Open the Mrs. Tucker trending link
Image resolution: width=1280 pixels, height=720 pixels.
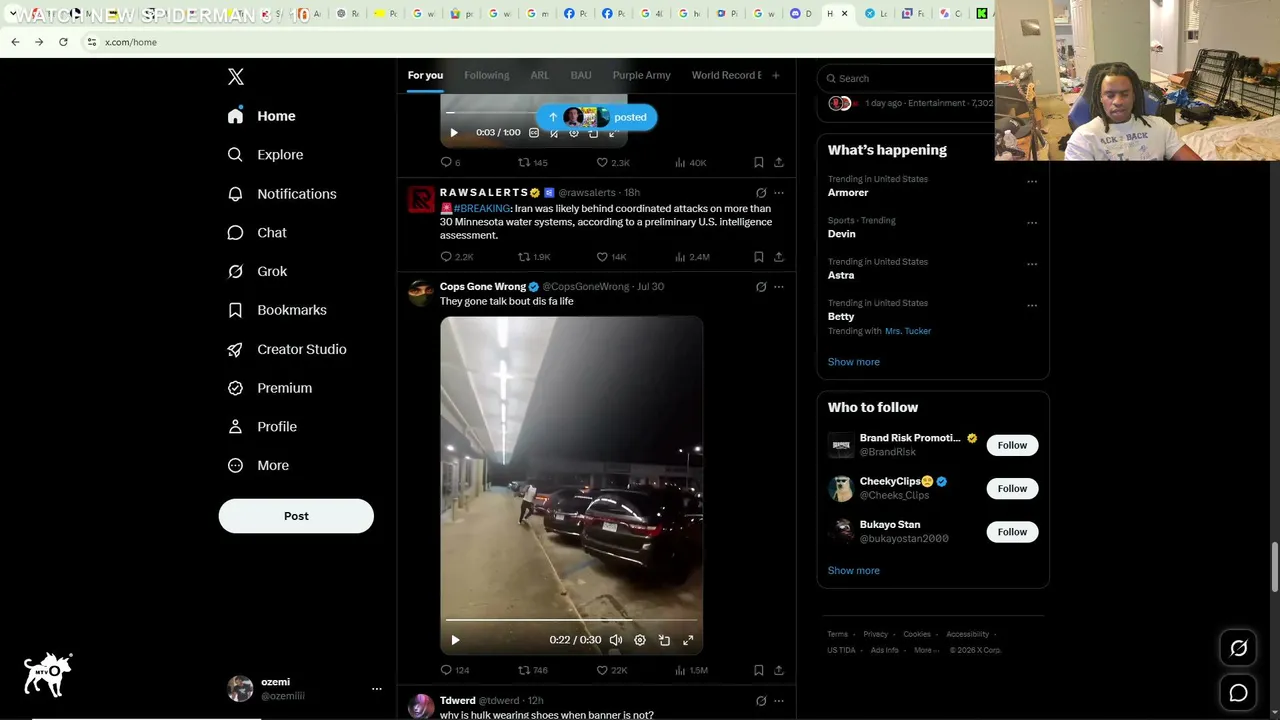pos(908,331)
